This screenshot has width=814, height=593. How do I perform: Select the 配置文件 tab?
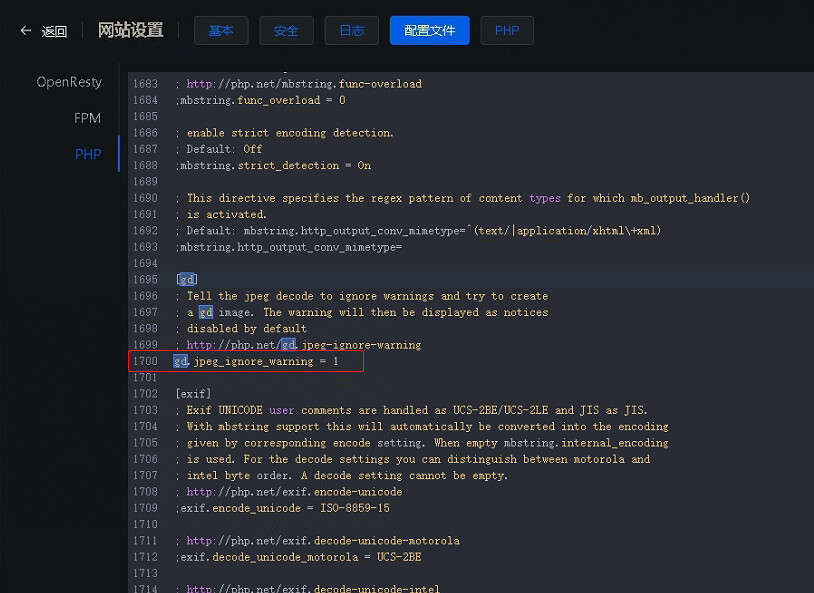[x=429, y=31]
